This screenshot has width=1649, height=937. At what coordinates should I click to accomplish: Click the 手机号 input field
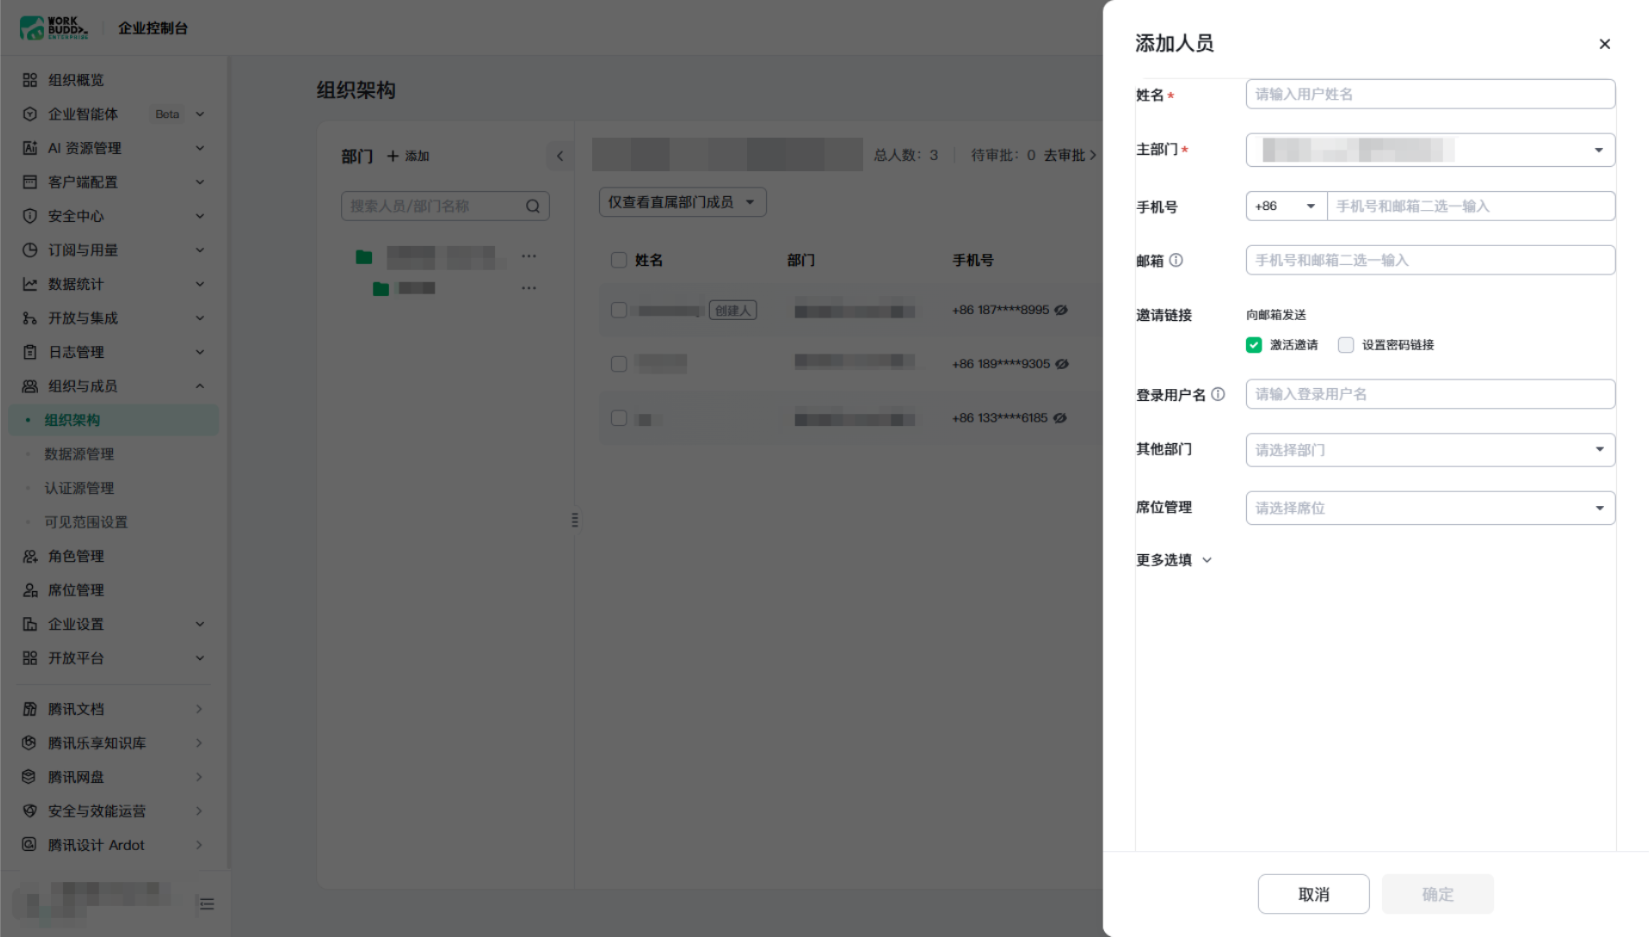pos(1470,206)
